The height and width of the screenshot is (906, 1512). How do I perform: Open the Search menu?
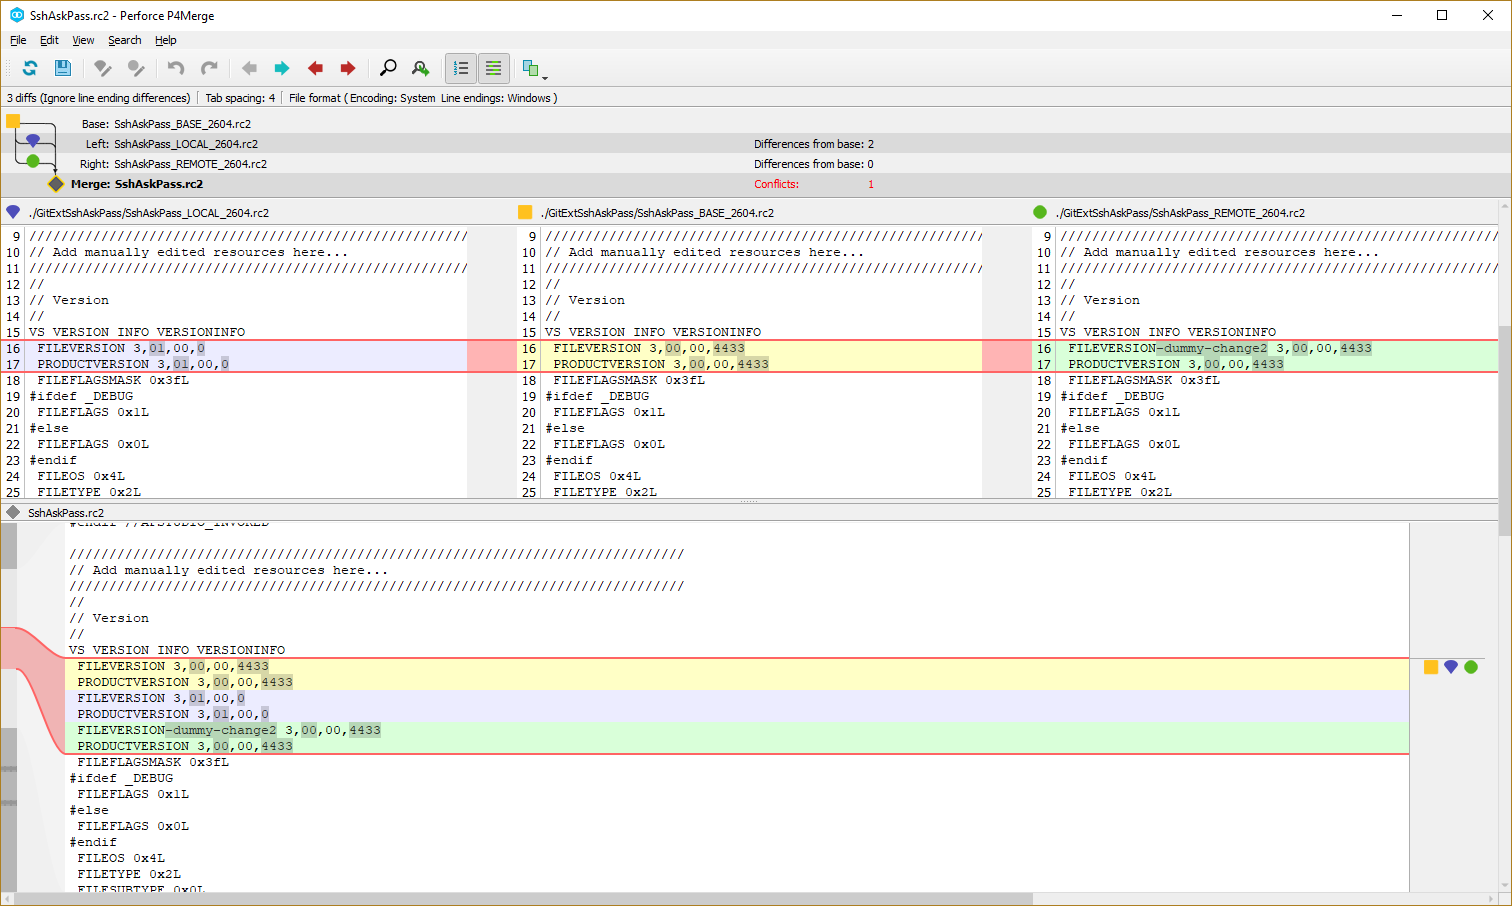point(125,40)
